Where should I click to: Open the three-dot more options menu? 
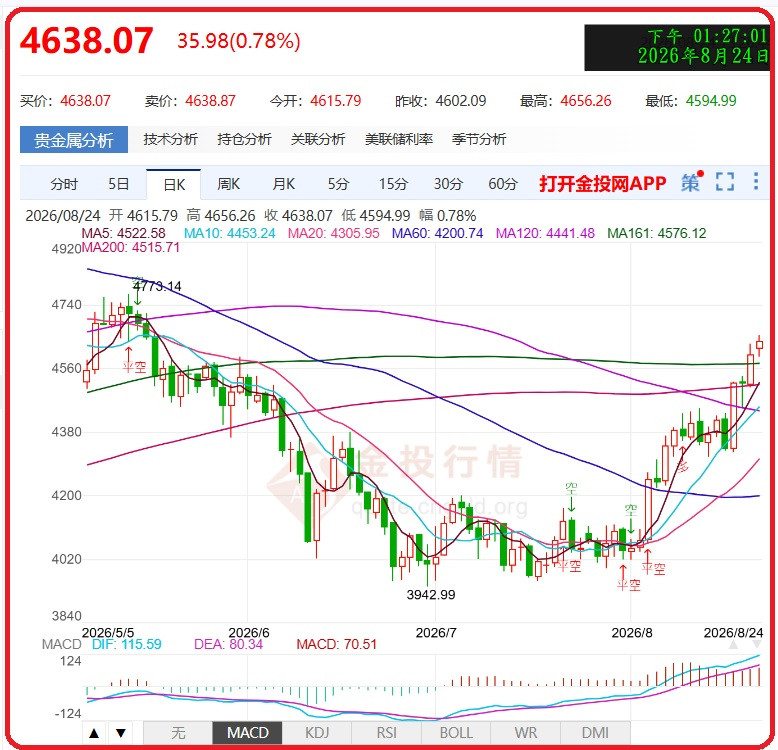tap(756, 181)
